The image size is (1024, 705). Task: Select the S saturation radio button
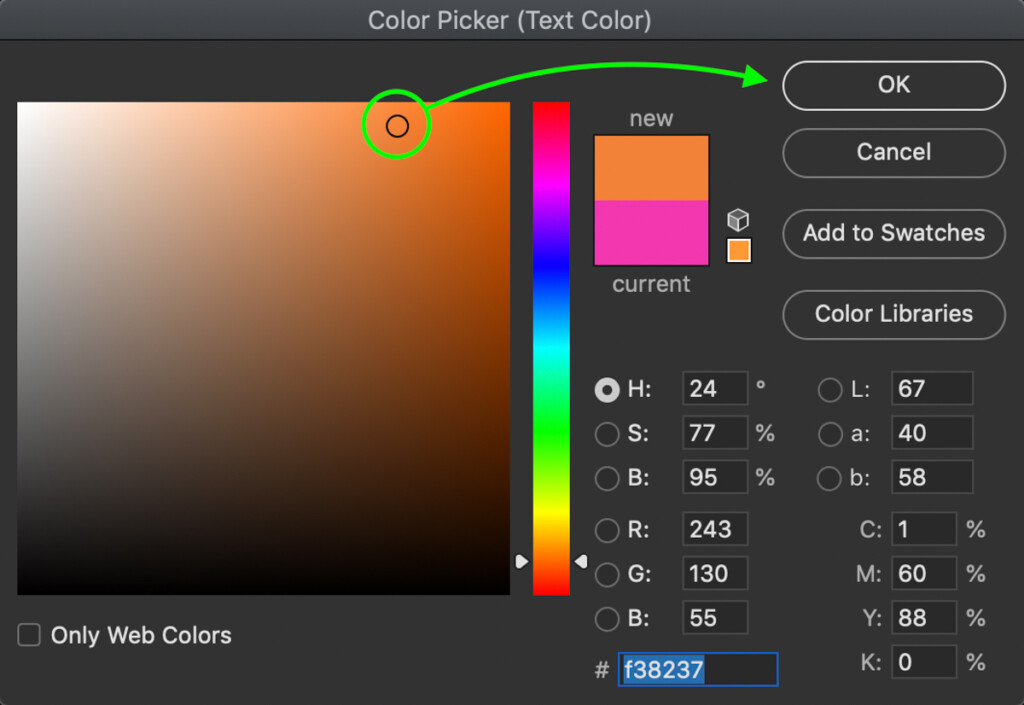click(x=607, y=434)
